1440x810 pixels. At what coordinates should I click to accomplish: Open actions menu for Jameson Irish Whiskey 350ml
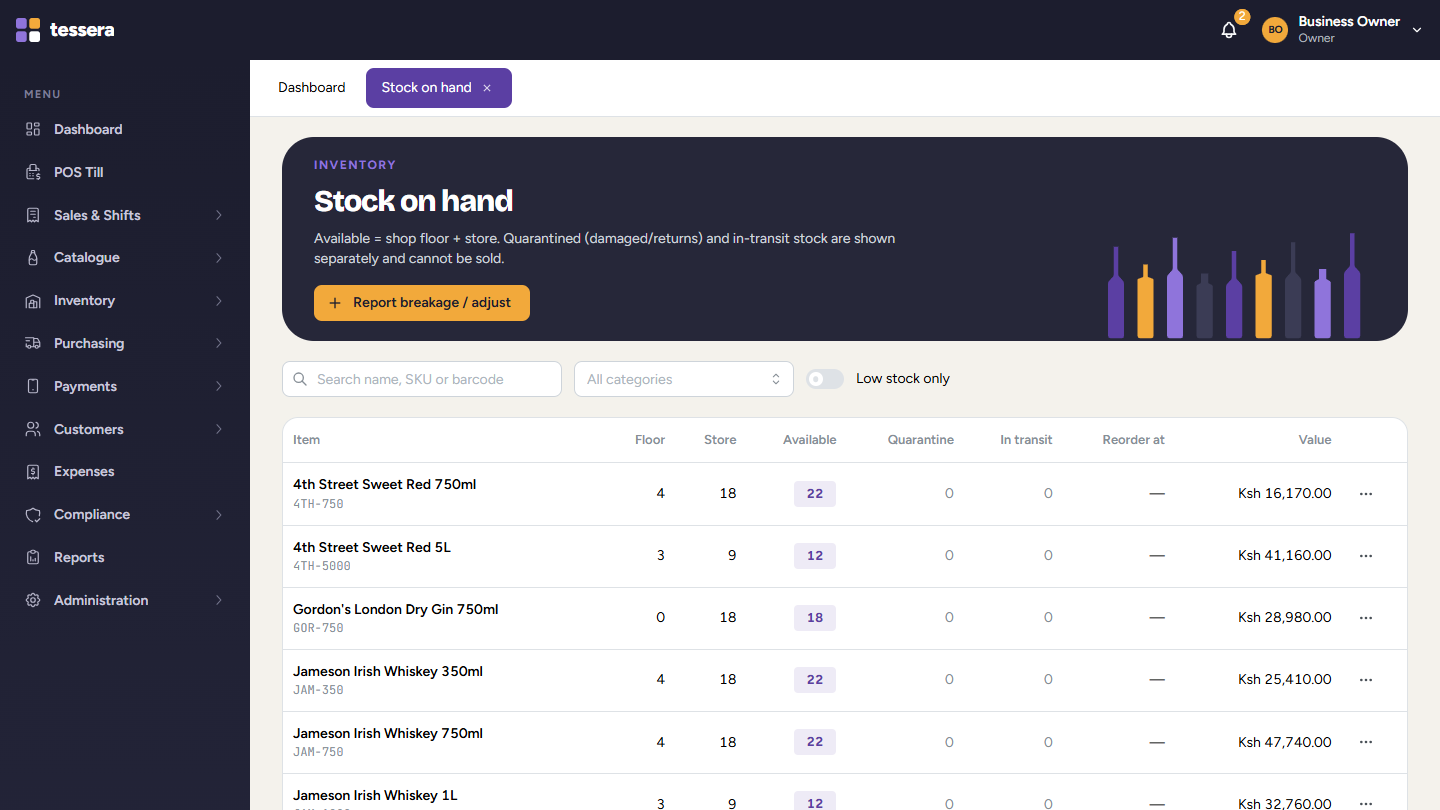pyautogui.click(x=1366, y=680)
